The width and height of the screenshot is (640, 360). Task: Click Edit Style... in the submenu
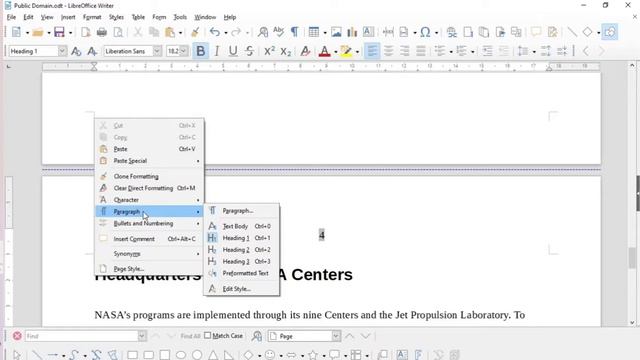[x=242, y=289]
